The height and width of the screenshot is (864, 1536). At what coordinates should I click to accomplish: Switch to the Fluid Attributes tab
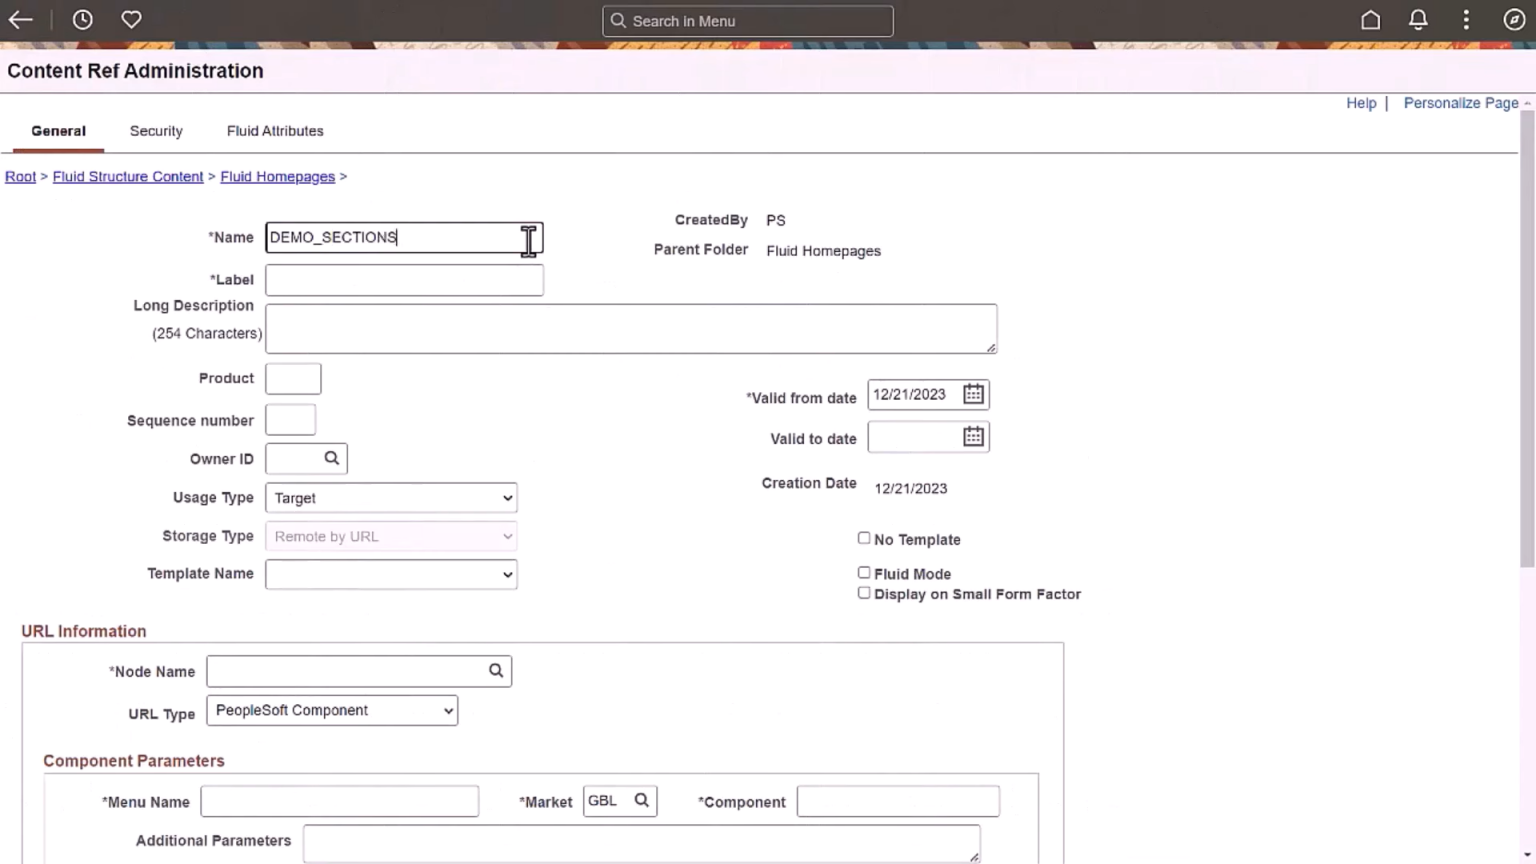[275, 130]
